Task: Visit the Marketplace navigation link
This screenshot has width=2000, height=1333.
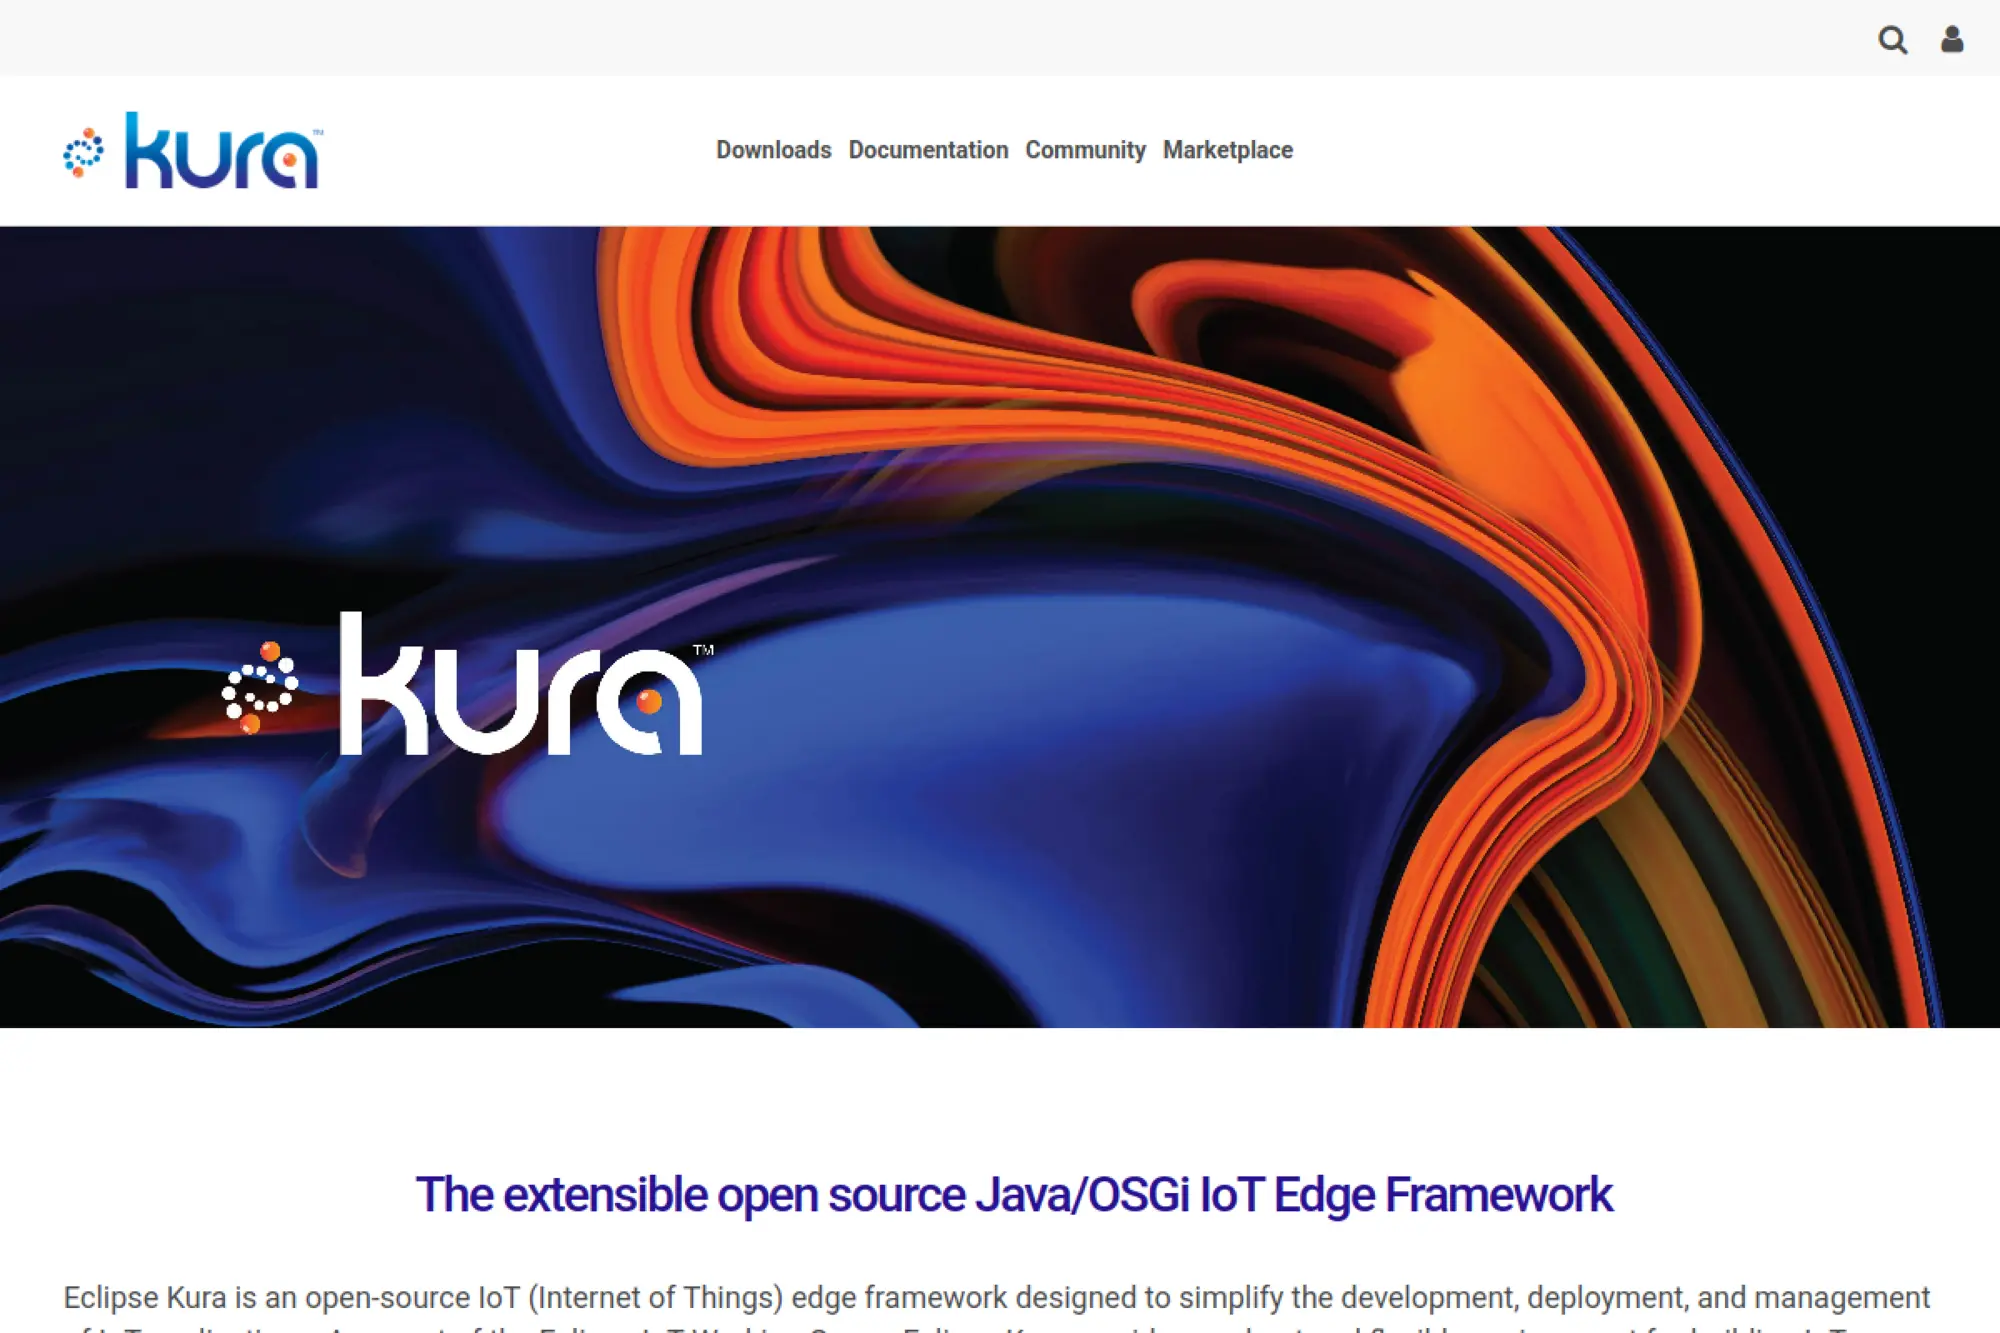Action: click(x=1227, y=150)
